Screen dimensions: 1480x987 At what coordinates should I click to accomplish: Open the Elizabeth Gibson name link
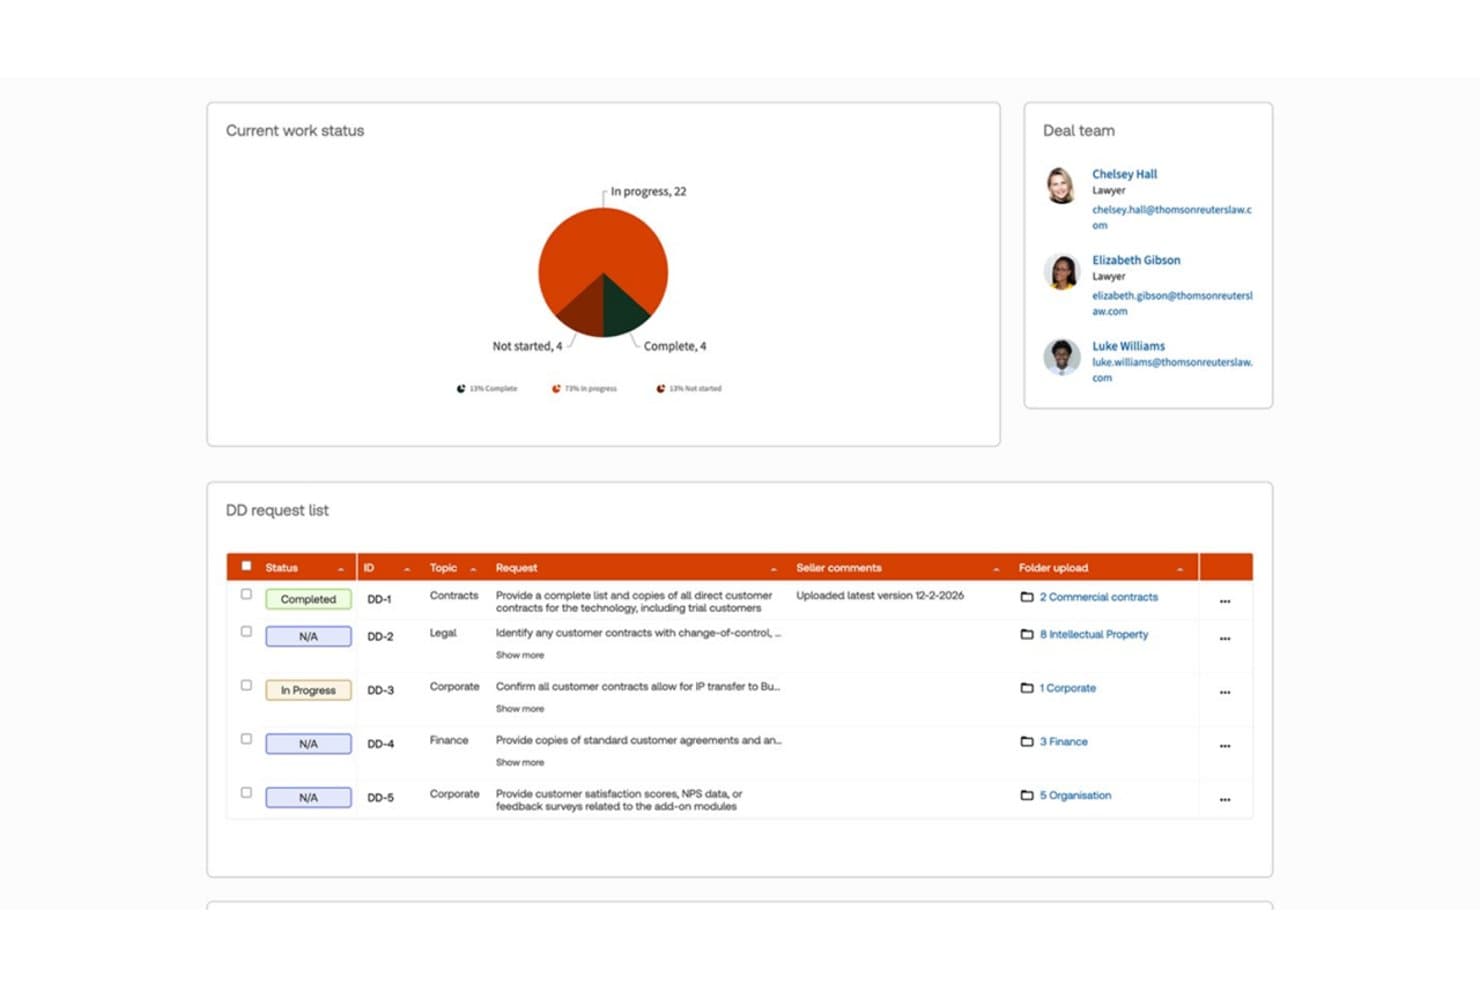[1136, 260]
